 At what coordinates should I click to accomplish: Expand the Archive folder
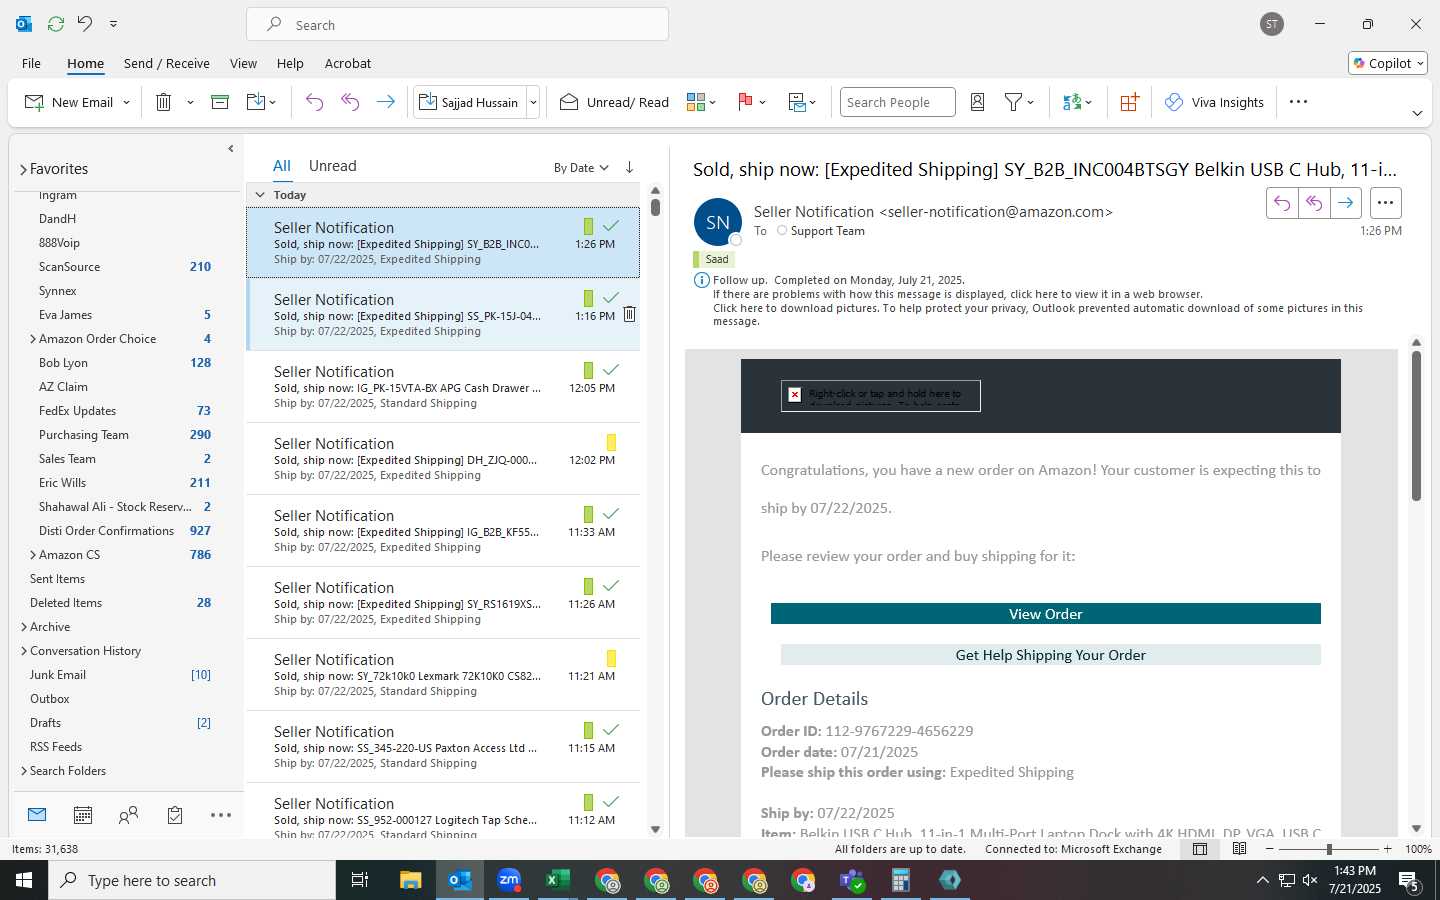click(24, 627)
